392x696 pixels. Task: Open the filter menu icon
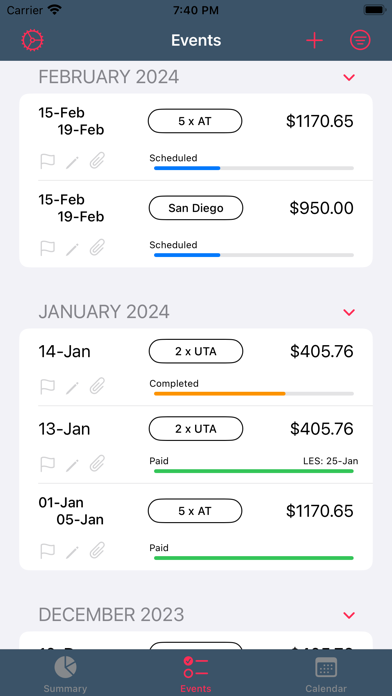tap(360, 40)
